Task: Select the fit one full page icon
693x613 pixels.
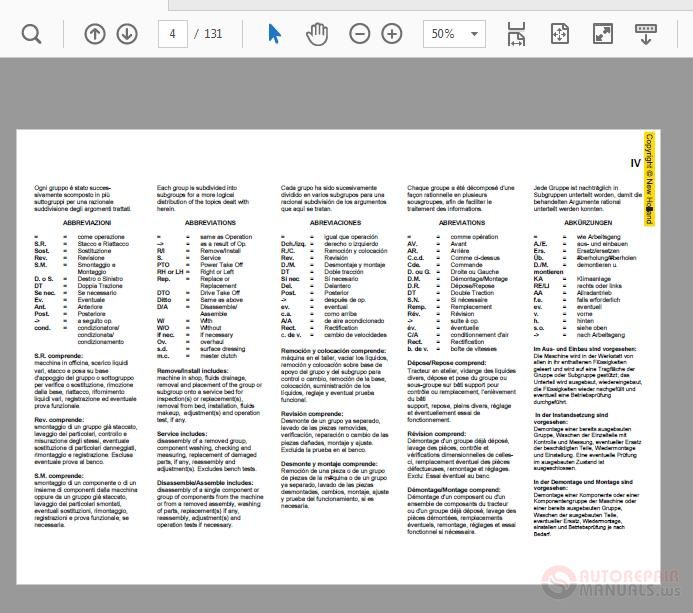Action: (x=560, y=34)
